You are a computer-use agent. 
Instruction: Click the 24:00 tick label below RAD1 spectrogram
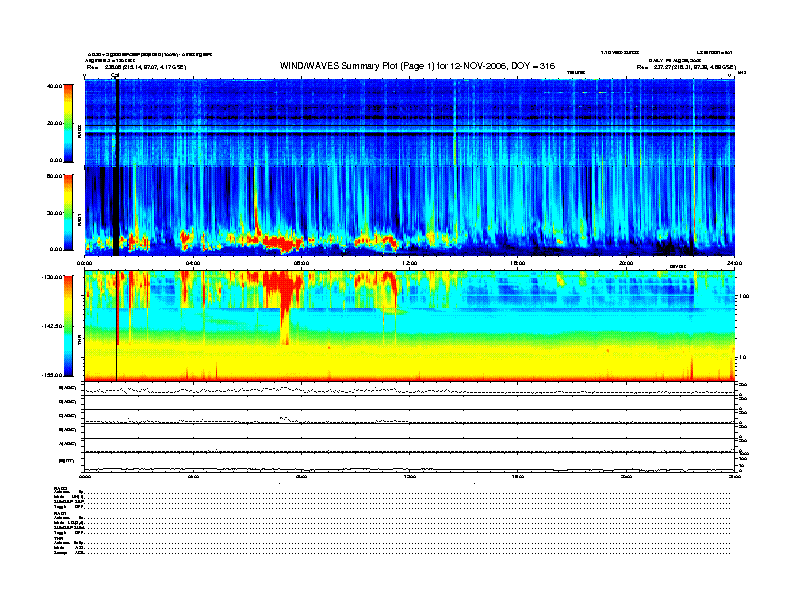coord(734,263)
